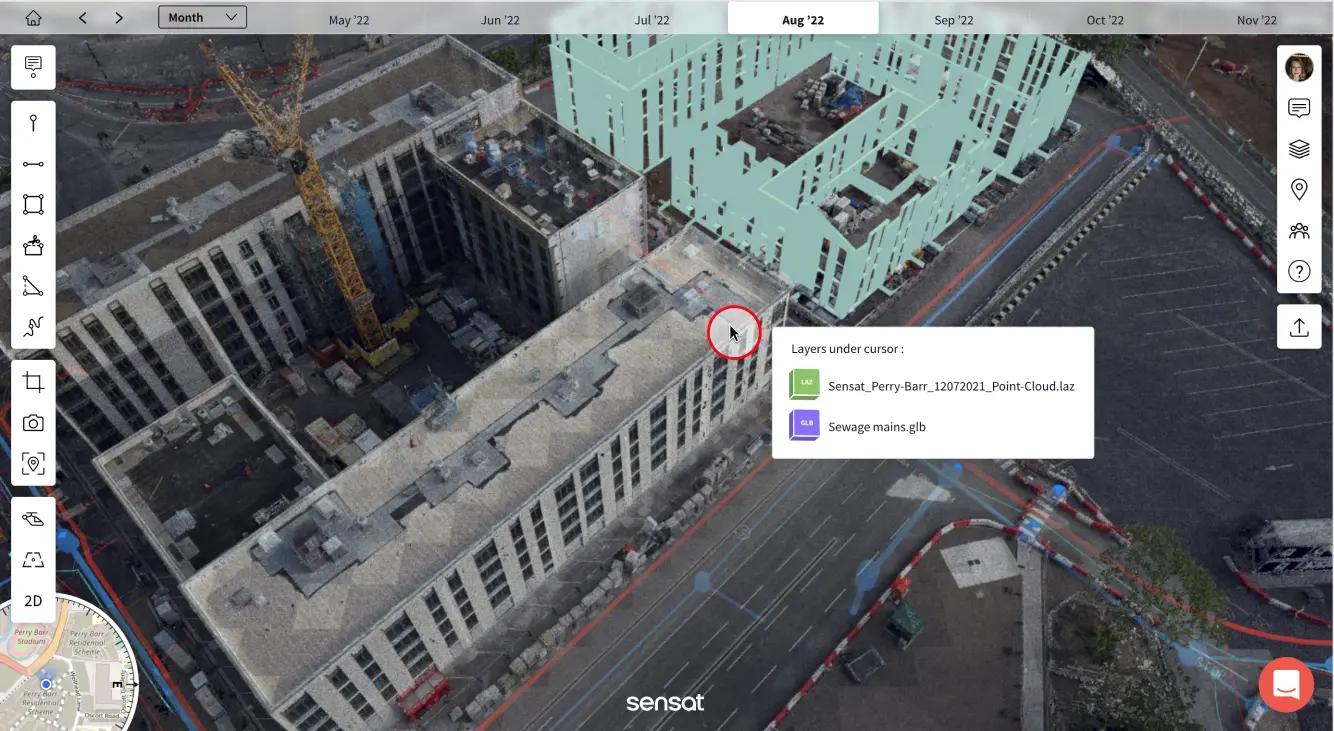Go to the home view icon

(x=33, y=18)
